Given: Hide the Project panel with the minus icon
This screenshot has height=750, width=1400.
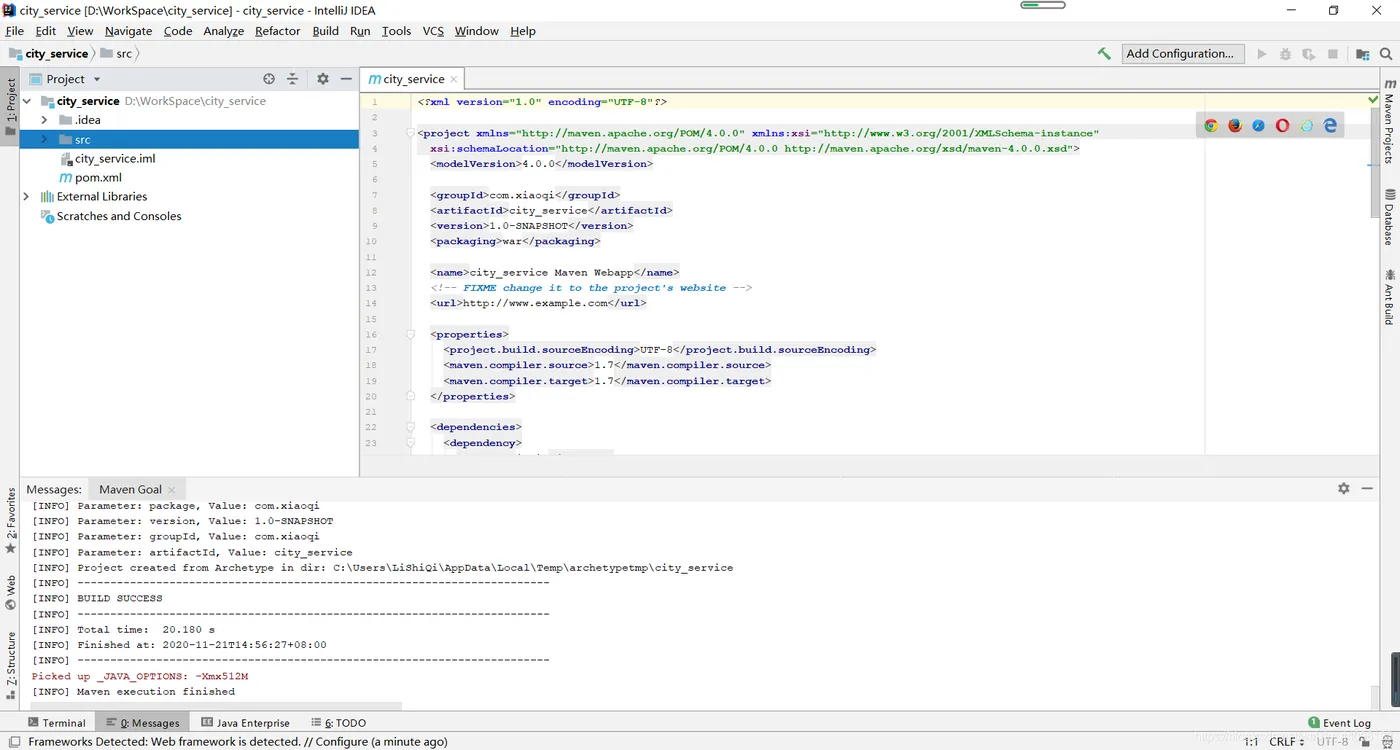Looking at the screenshot, I should pyautogui.click(x=346, y=79).
